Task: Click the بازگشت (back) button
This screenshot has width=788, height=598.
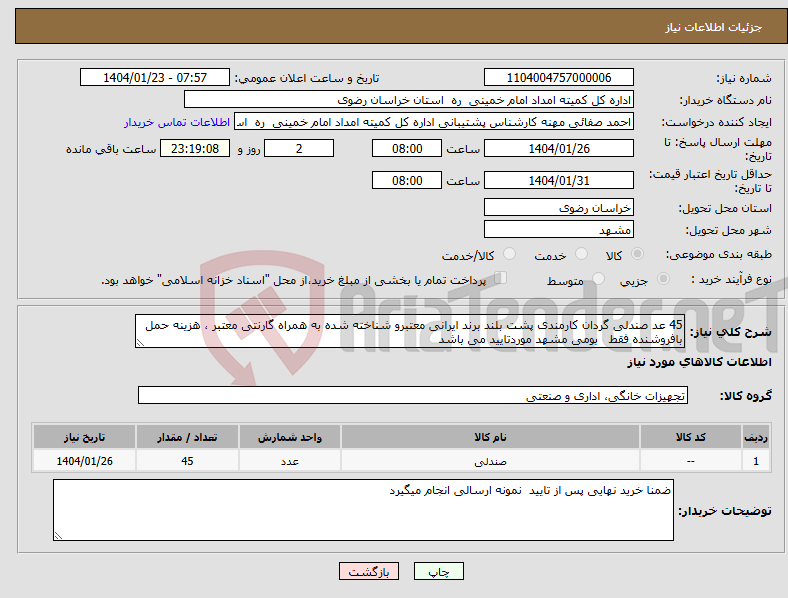Action: 369,571
